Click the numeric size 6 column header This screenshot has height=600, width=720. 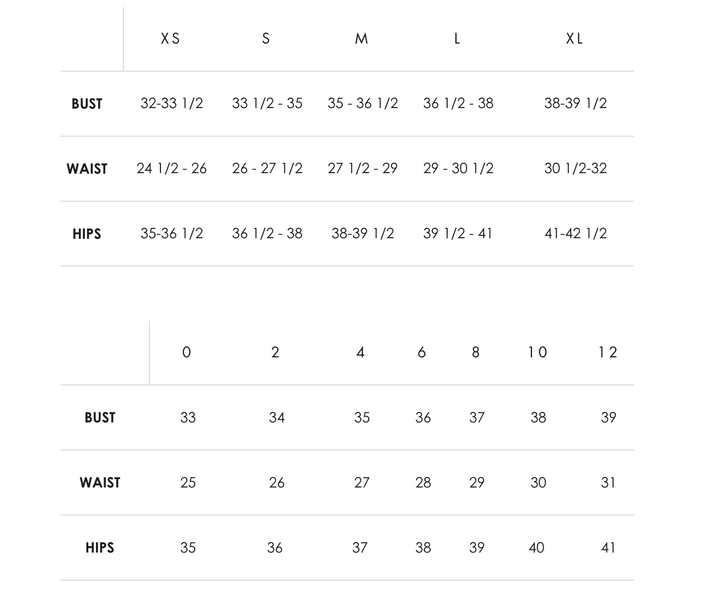(x=422, y=352)
